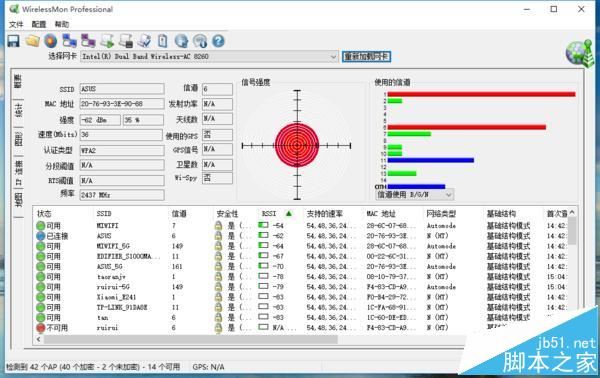Click the globe info toolbar icon

[200, 41]
